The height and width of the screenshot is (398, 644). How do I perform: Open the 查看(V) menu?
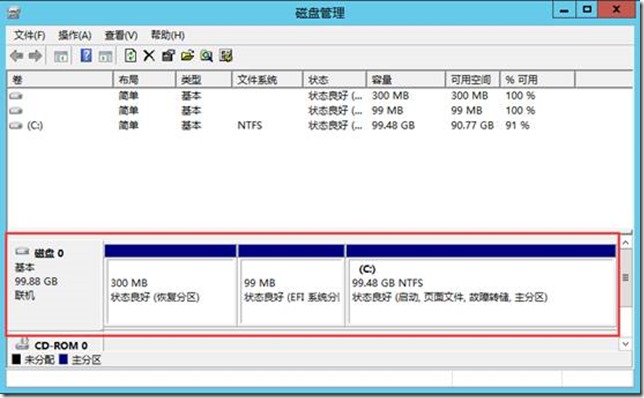pyautogui.click(x=121, y=35)
